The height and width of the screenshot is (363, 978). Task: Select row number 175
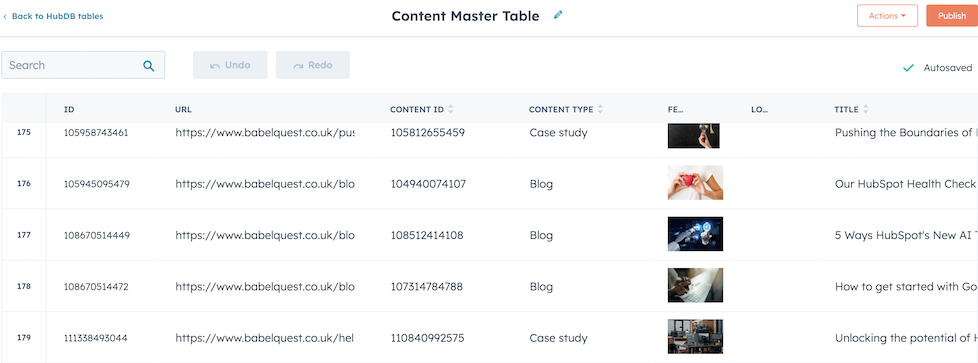24,132
